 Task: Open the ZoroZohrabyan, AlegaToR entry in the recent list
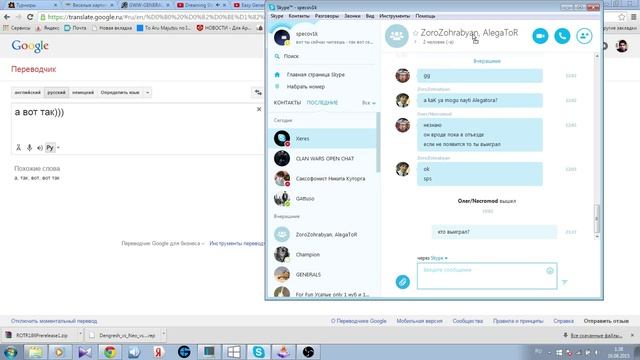[x=322, y=235]
